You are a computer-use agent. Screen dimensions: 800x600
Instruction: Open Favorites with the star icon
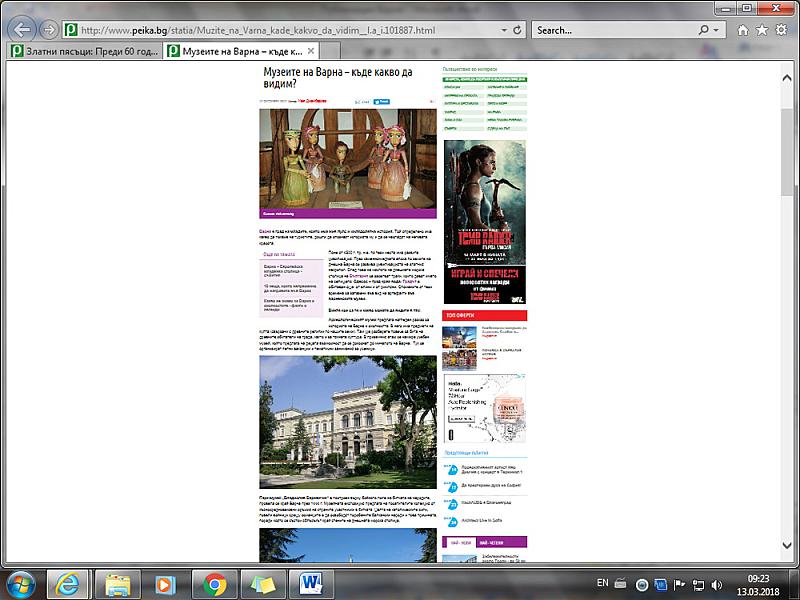coord(763,30)
